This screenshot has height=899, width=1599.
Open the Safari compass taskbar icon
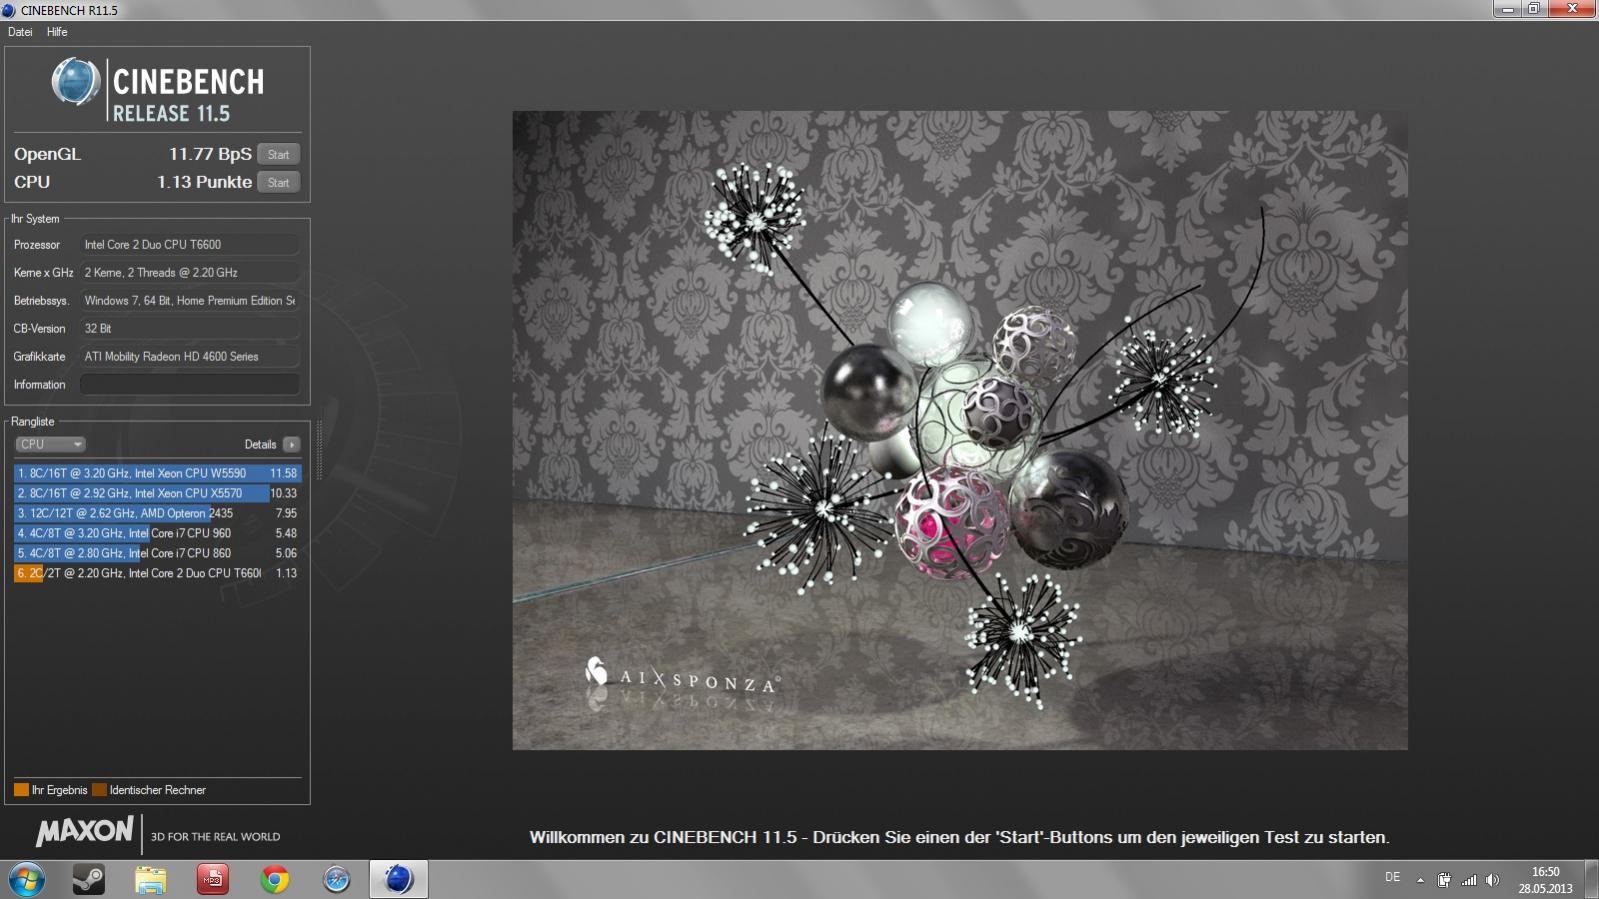coord(337,880)
